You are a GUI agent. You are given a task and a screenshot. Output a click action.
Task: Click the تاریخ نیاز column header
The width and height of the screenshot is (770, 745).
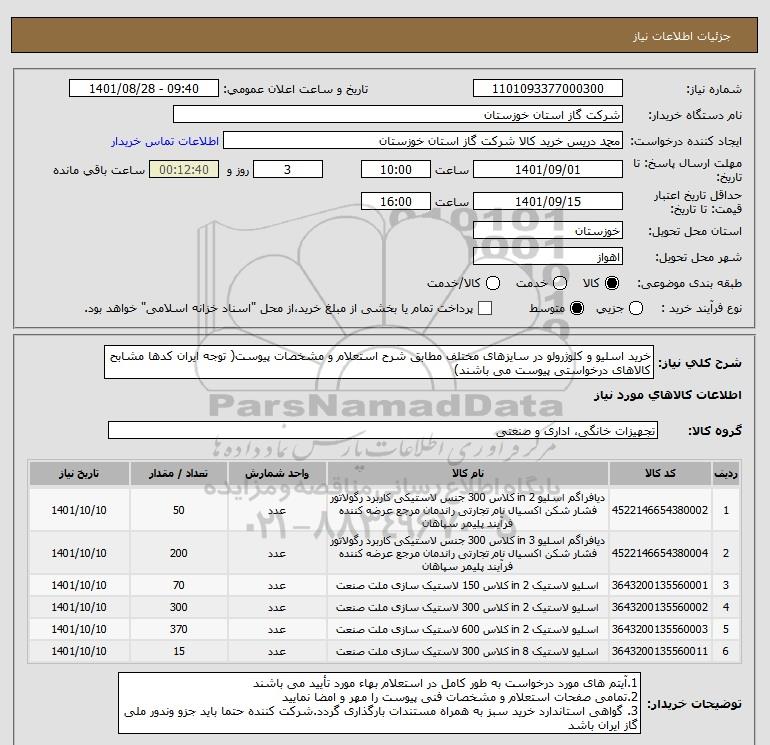pyautogui.click(x=79, y=473)
